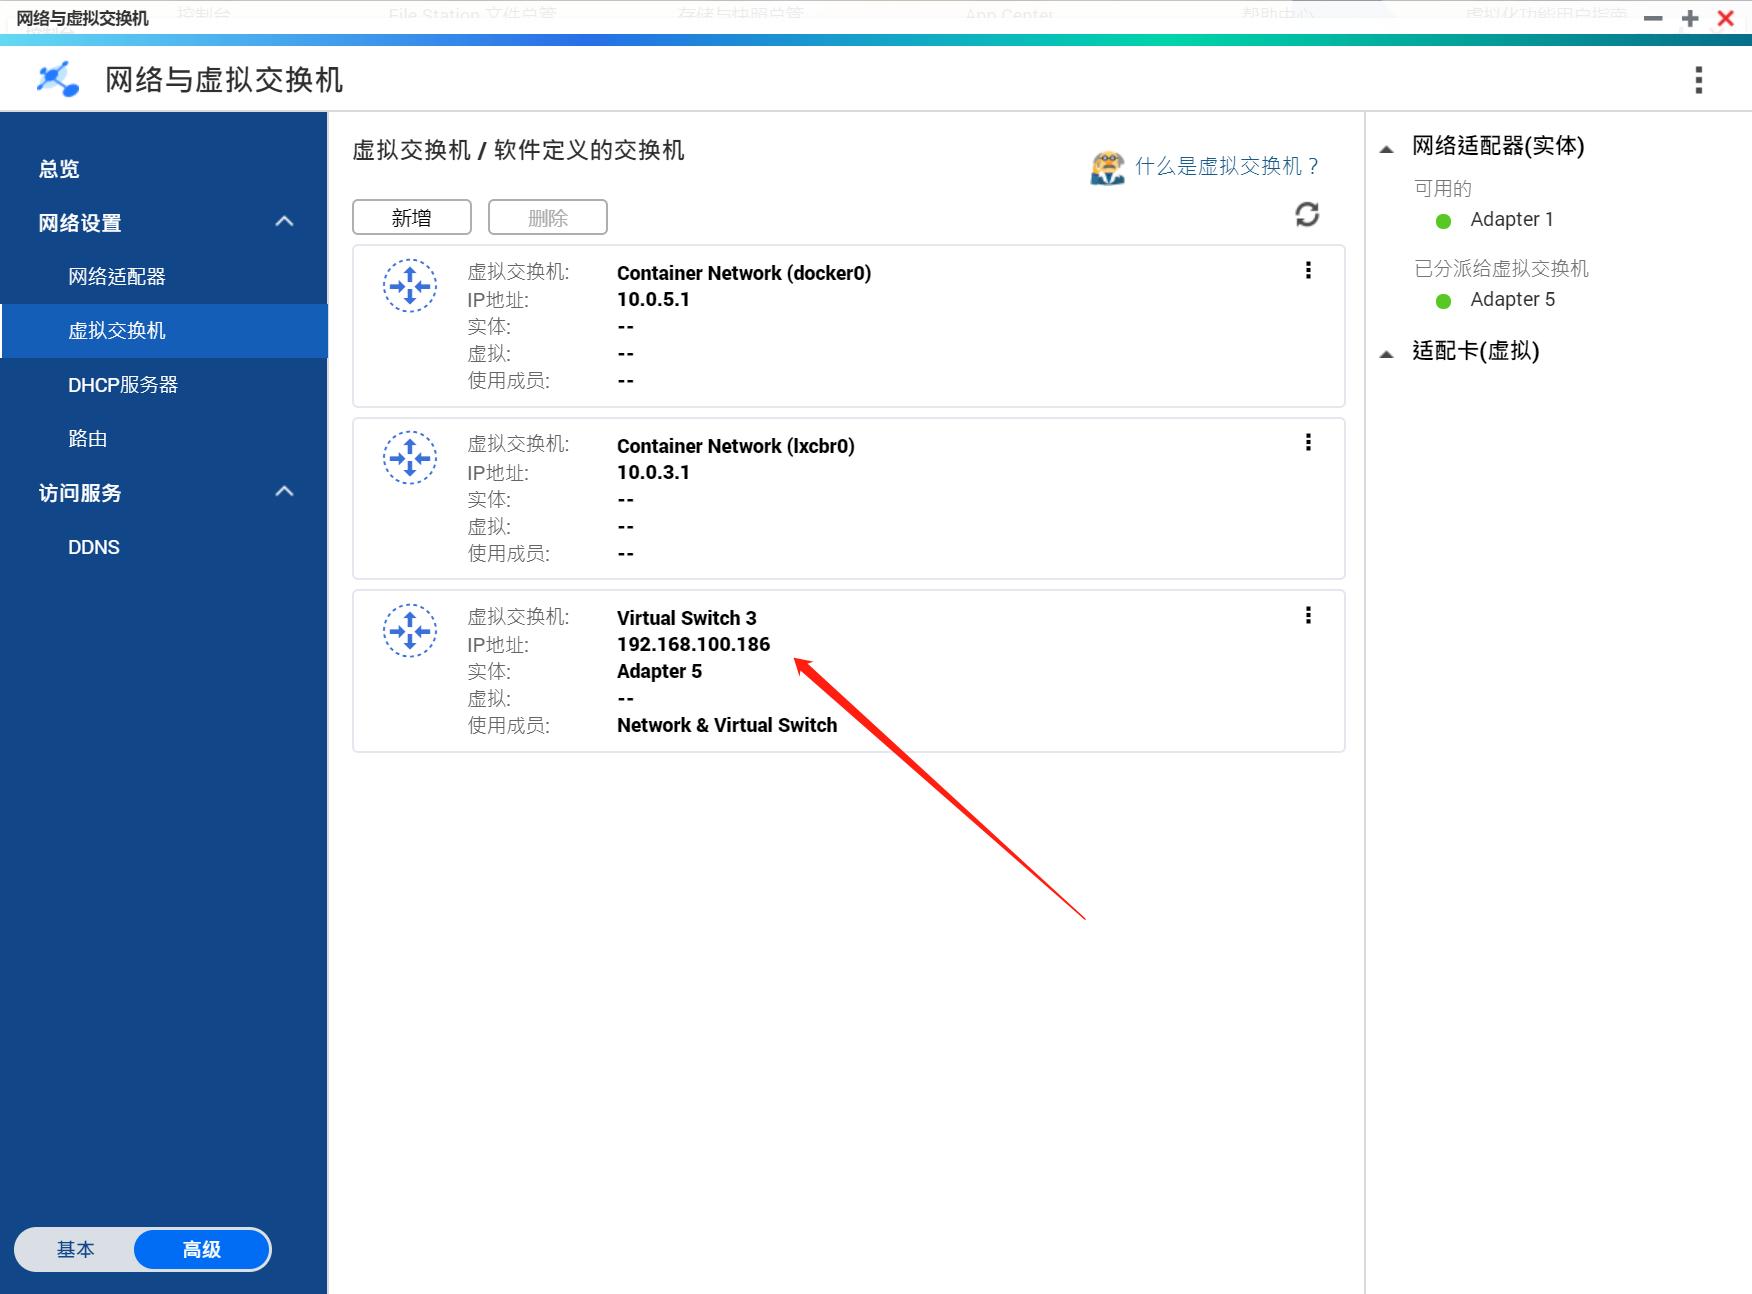Open the 什么是虚拟交换机 help link
Image resolution: width=1752 pixels, height=1294 pixels.
coord(1225,166)
